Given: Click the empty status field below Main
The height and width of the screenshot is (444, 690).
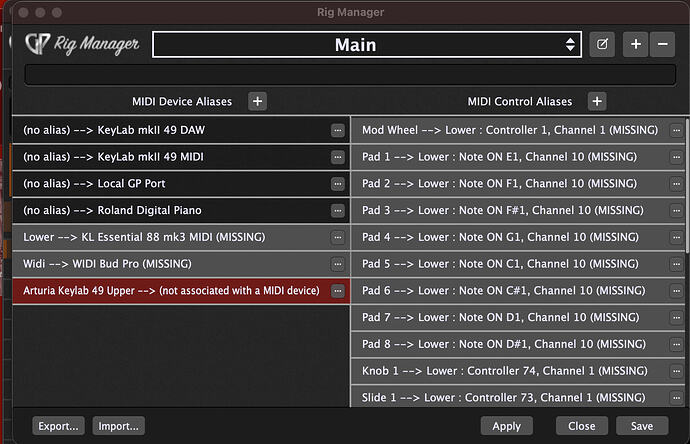Looking at the screenshot, I should point(350,75).
